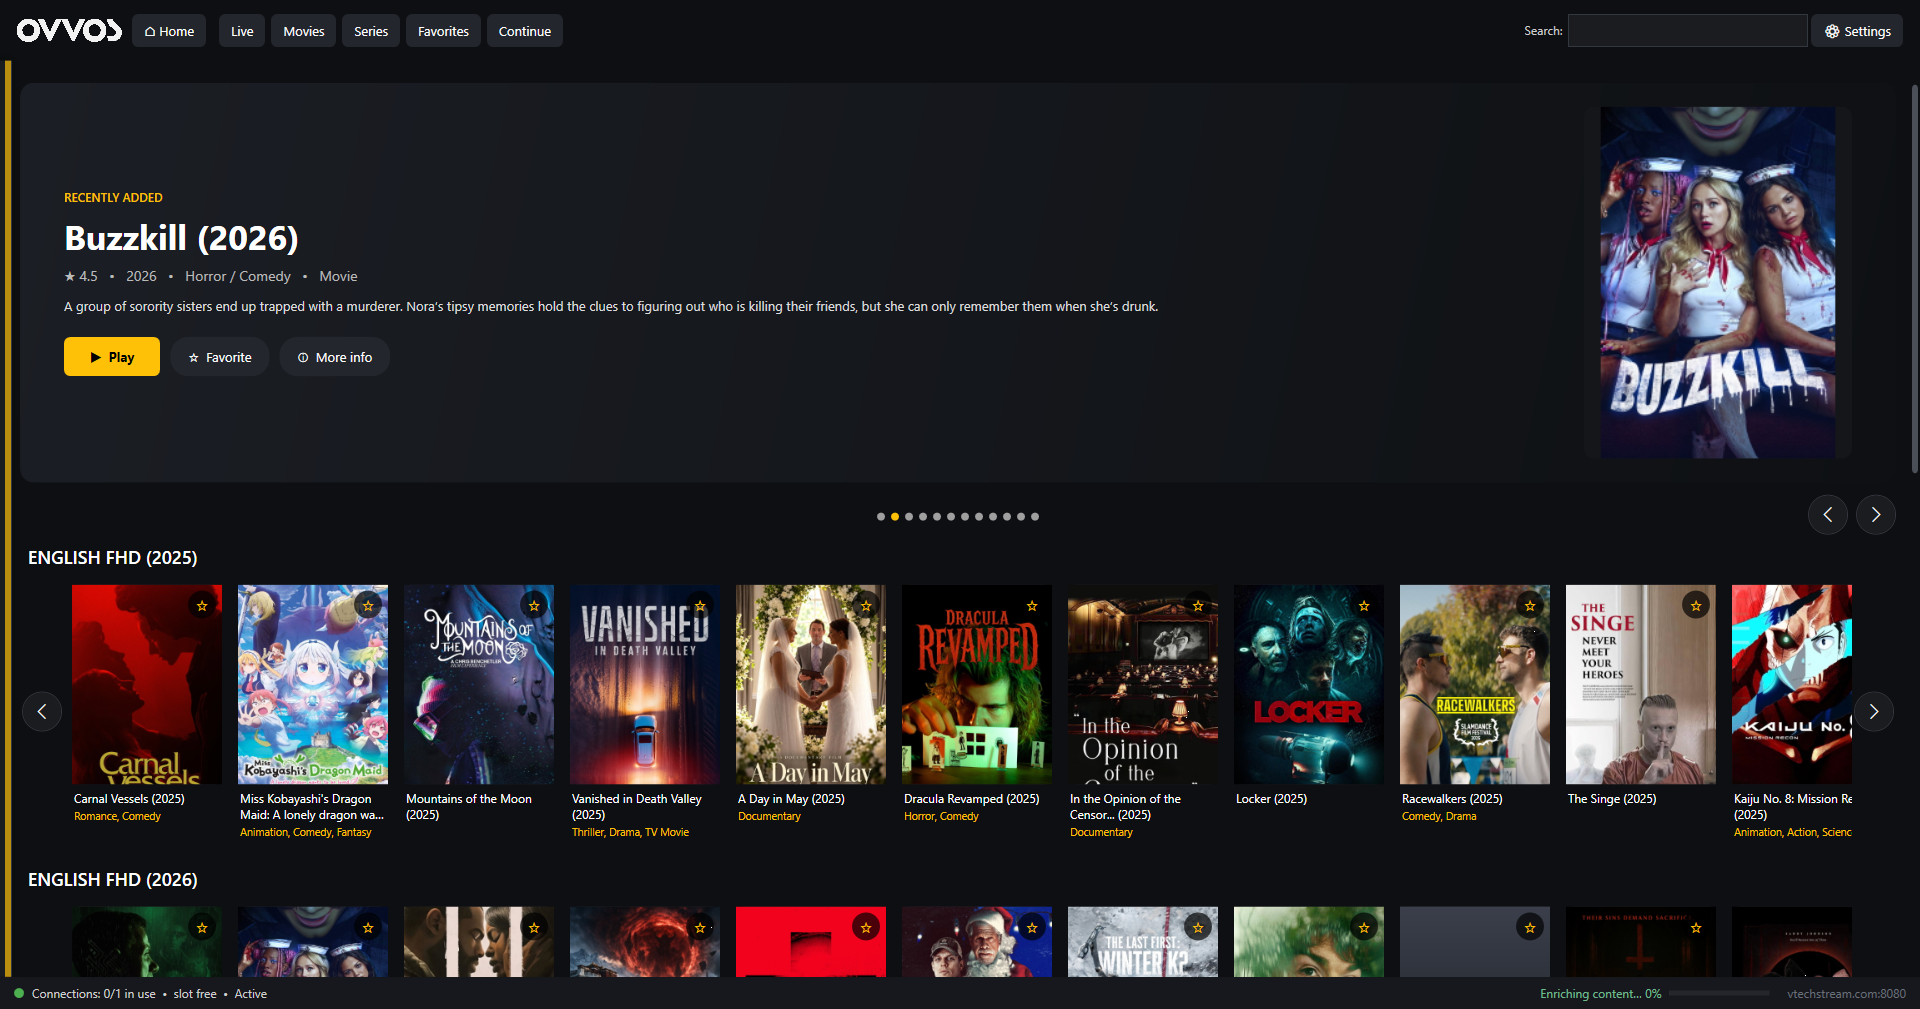
Task: Move the English FHD (2025) row right
Action: point(1874,712)
